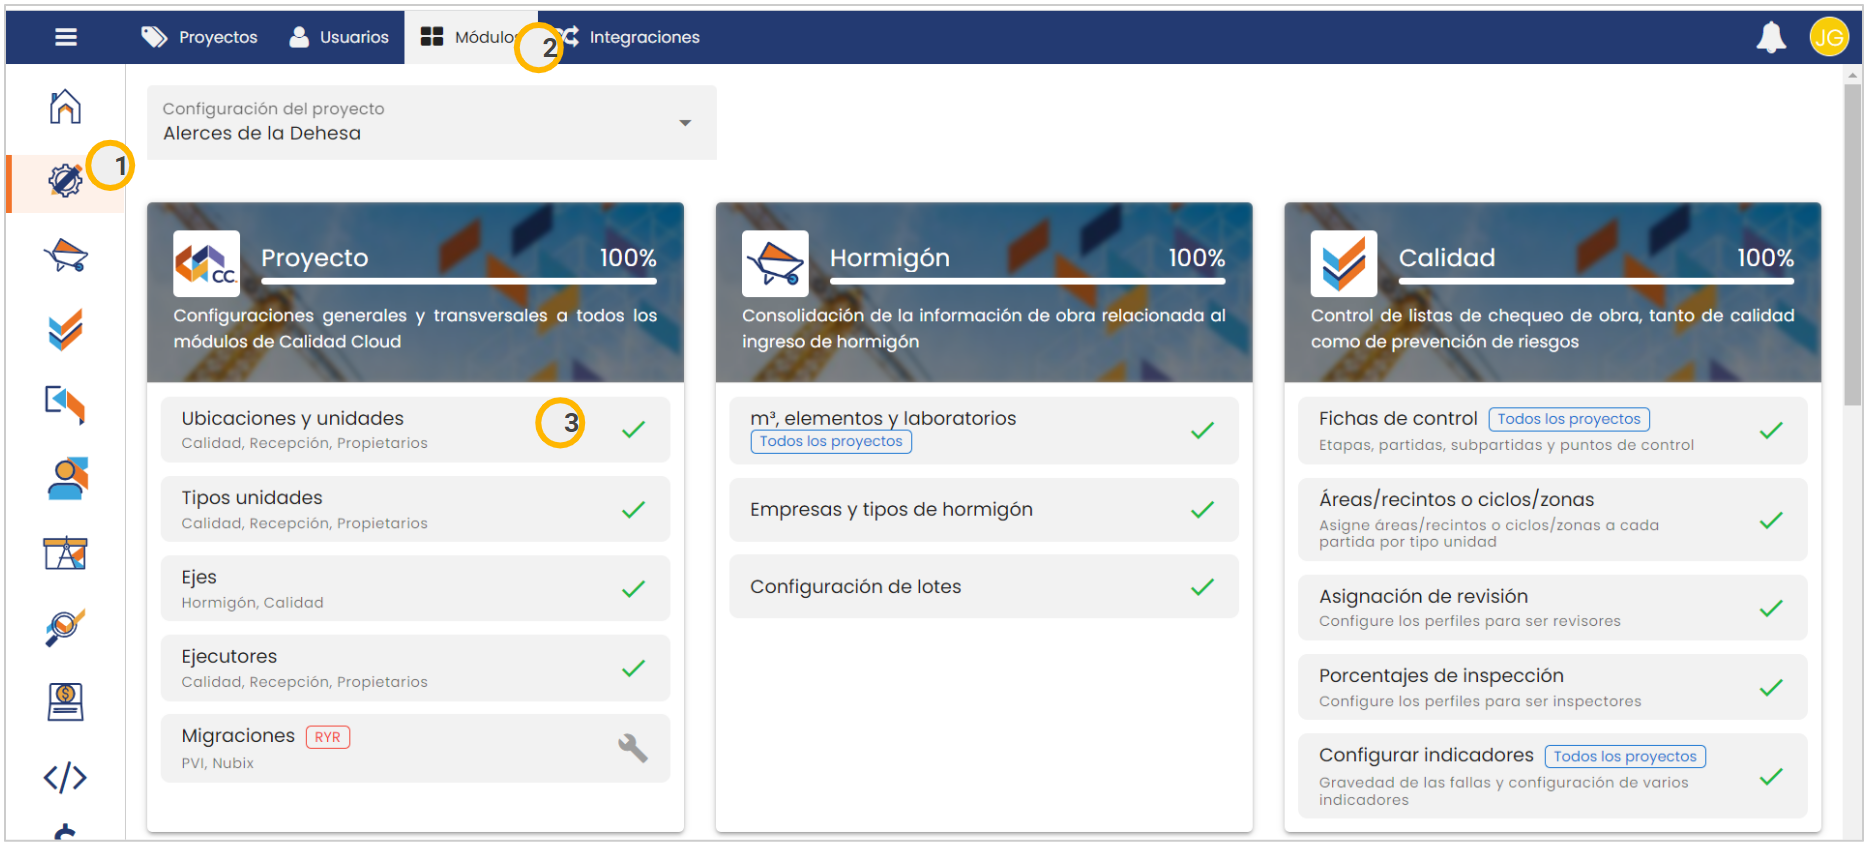Open the magnifier inspection sidebar icon
1868x846 pixels.
pyautogui.click(x=65, y=627)
